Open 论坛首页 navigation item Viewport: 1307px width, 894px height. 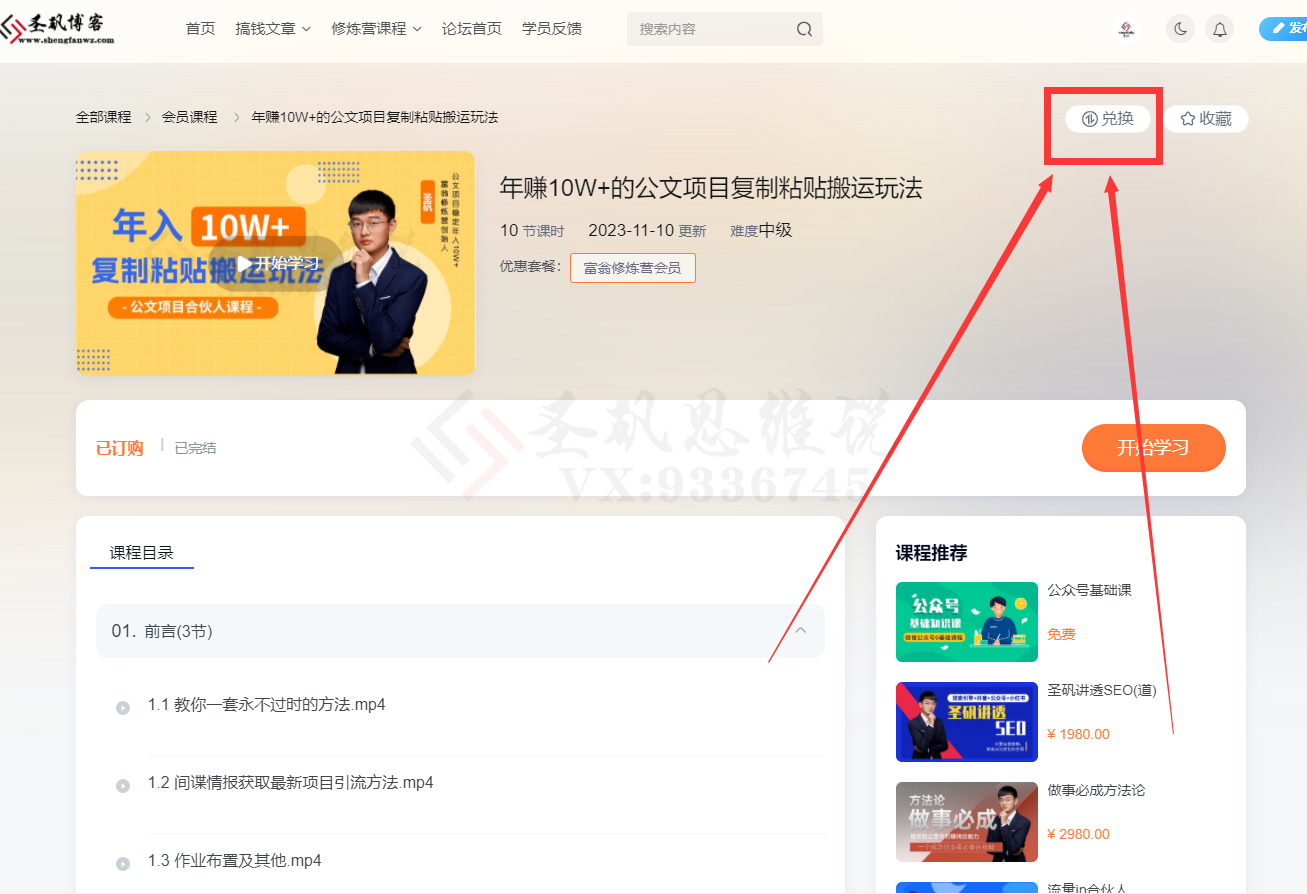[472, 29]
